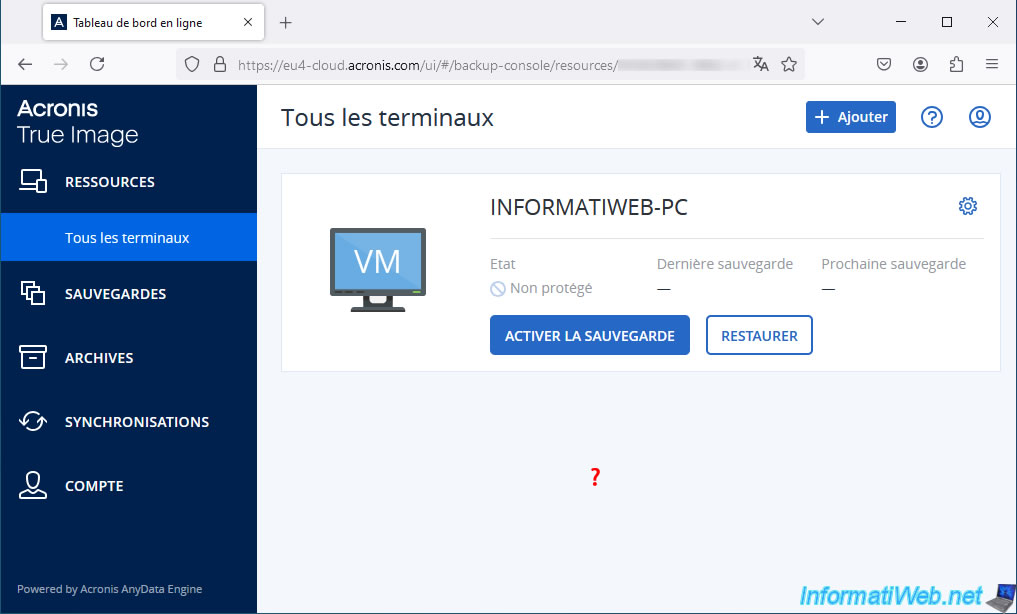Bookmark this page with star icon
The width and height of the screenshot is (1017, 614).
pos(789,64)
